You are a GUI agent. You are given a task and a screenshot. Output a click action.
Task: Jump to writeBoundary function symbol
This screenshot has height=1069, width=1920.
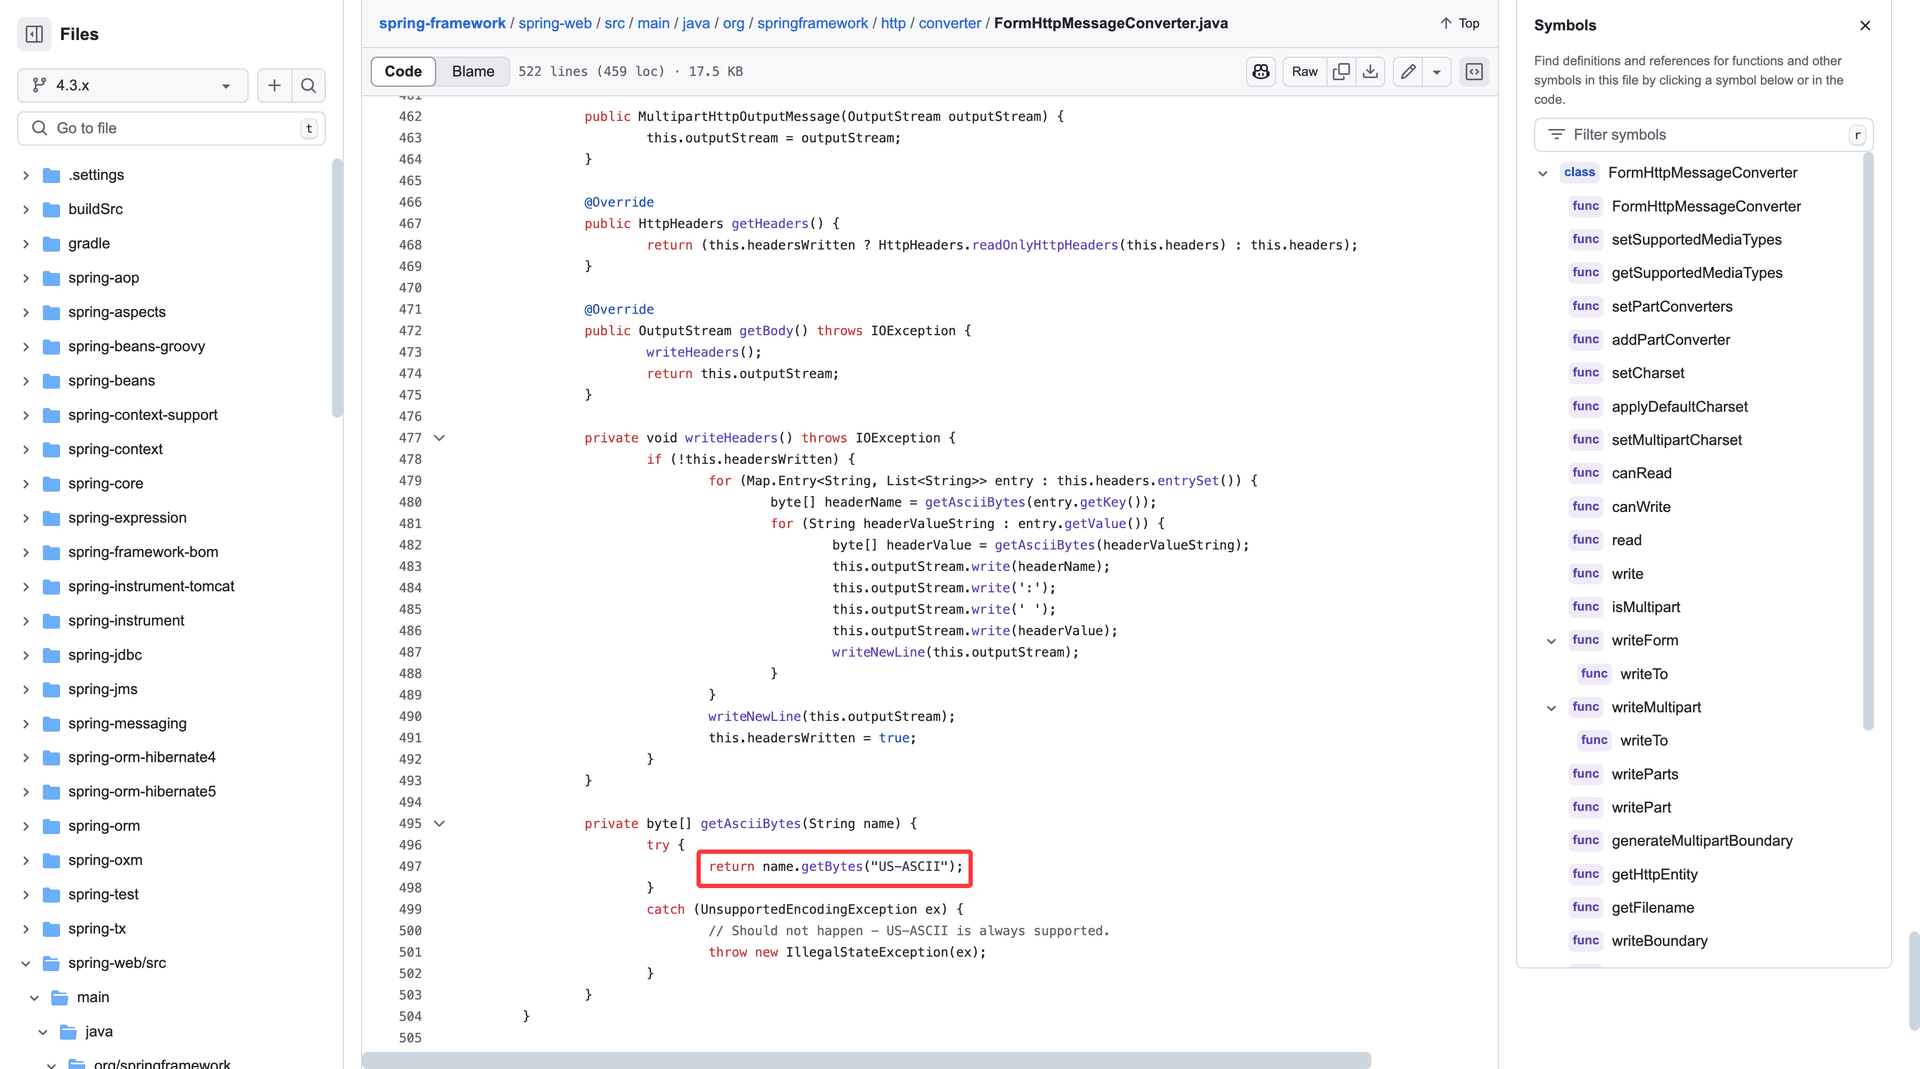point(1659,941)
